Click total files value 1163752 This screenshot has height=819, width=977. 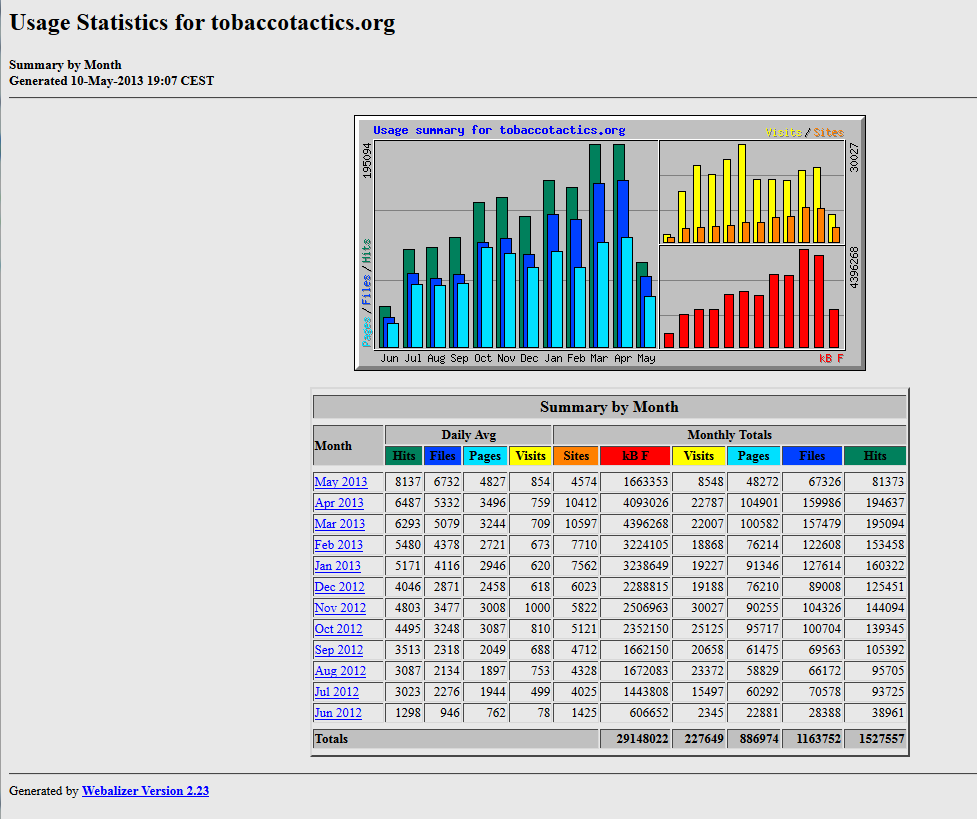[818, 739]
